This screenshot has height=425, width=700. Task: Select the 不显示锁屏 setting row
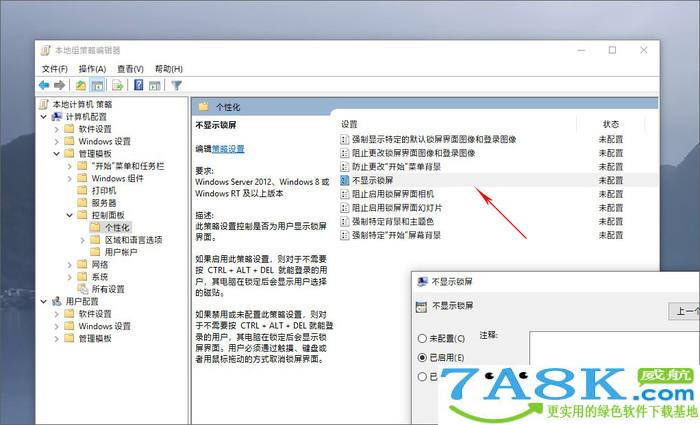[498, 180]
